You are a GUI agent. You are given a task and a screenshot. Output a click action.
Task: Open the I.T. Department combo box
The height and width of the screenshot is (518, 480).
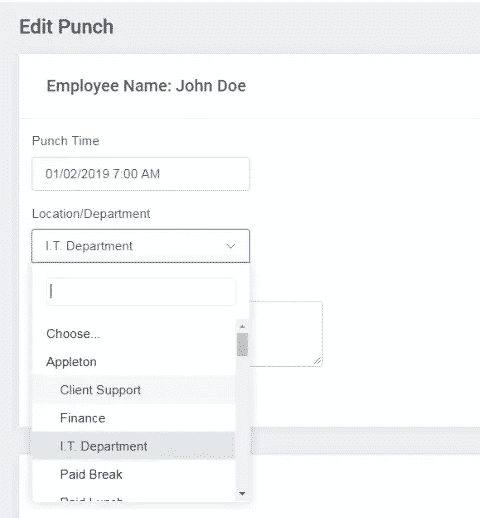point(140,246)
